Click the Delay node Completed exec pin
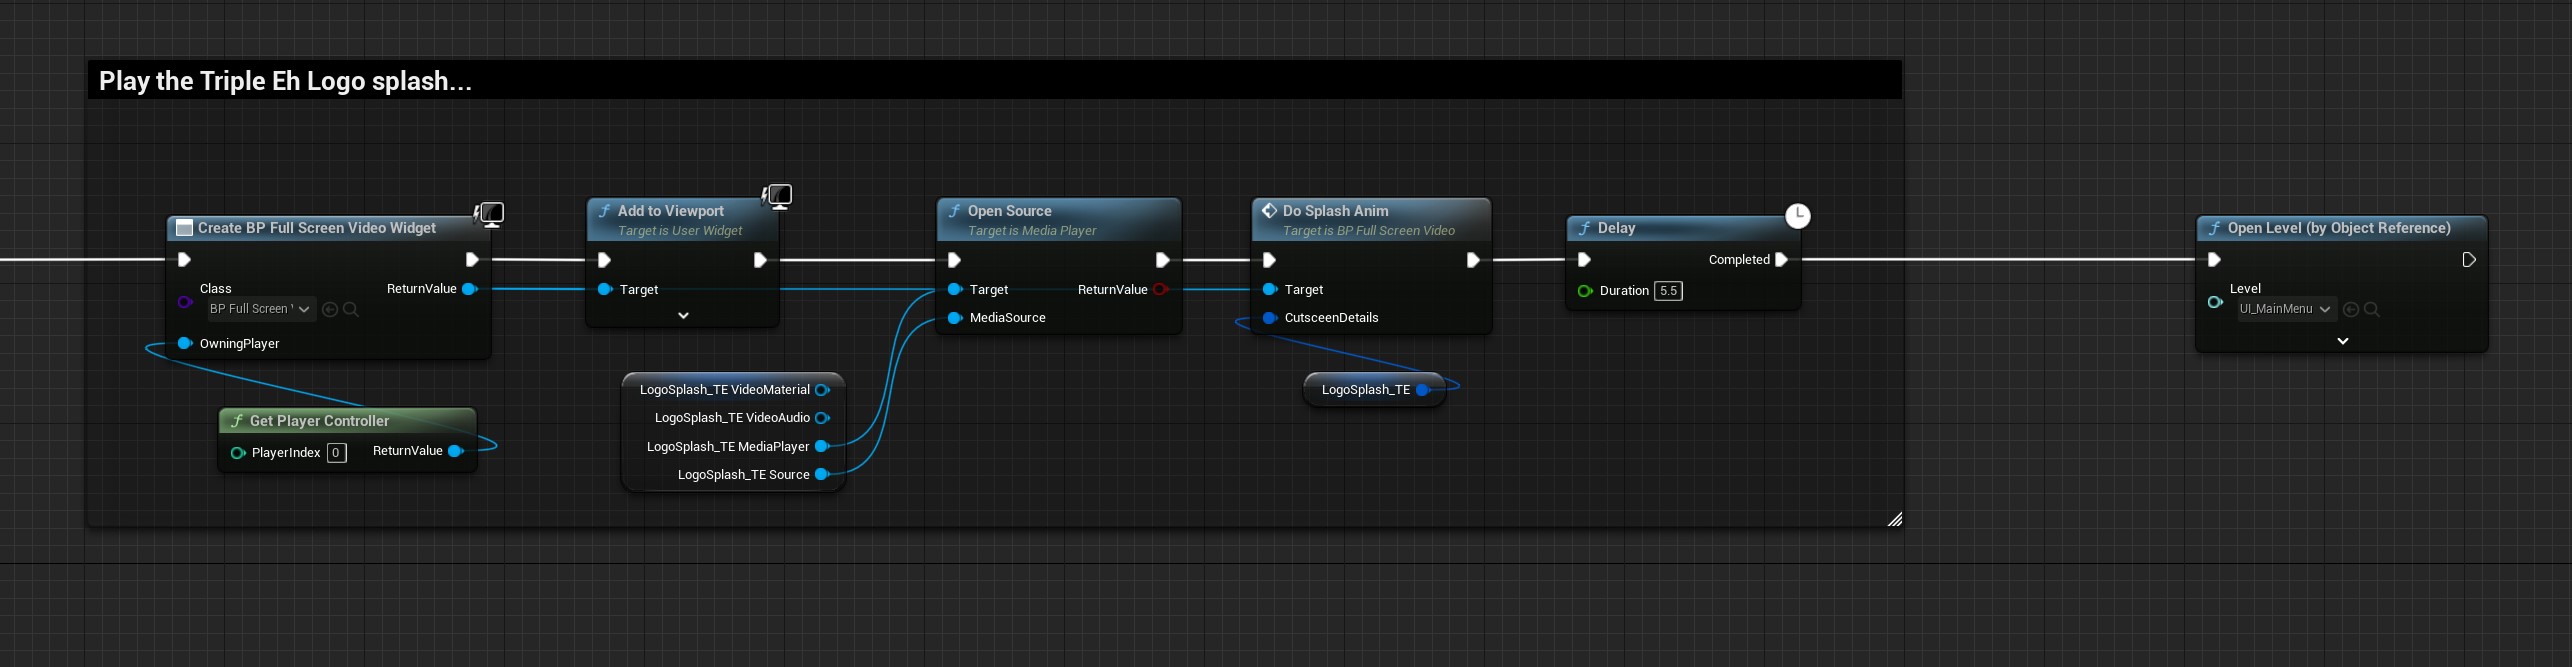2572x667 pixels. click(x=1781, y=260)
